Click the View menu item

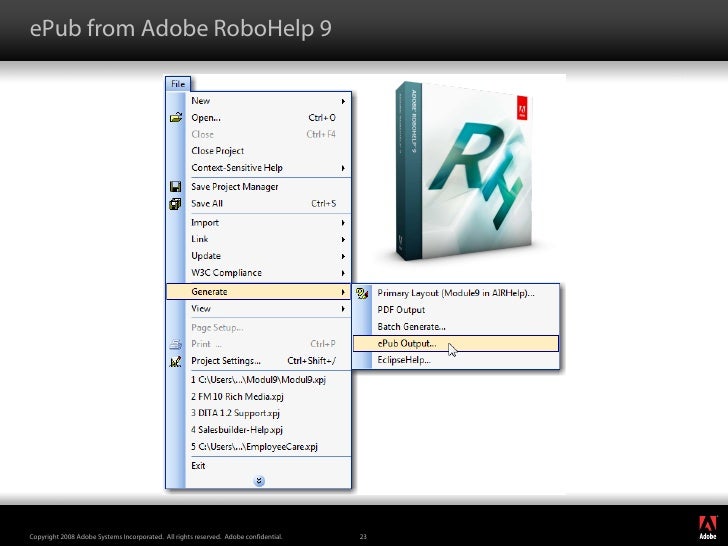pos(258,309)
